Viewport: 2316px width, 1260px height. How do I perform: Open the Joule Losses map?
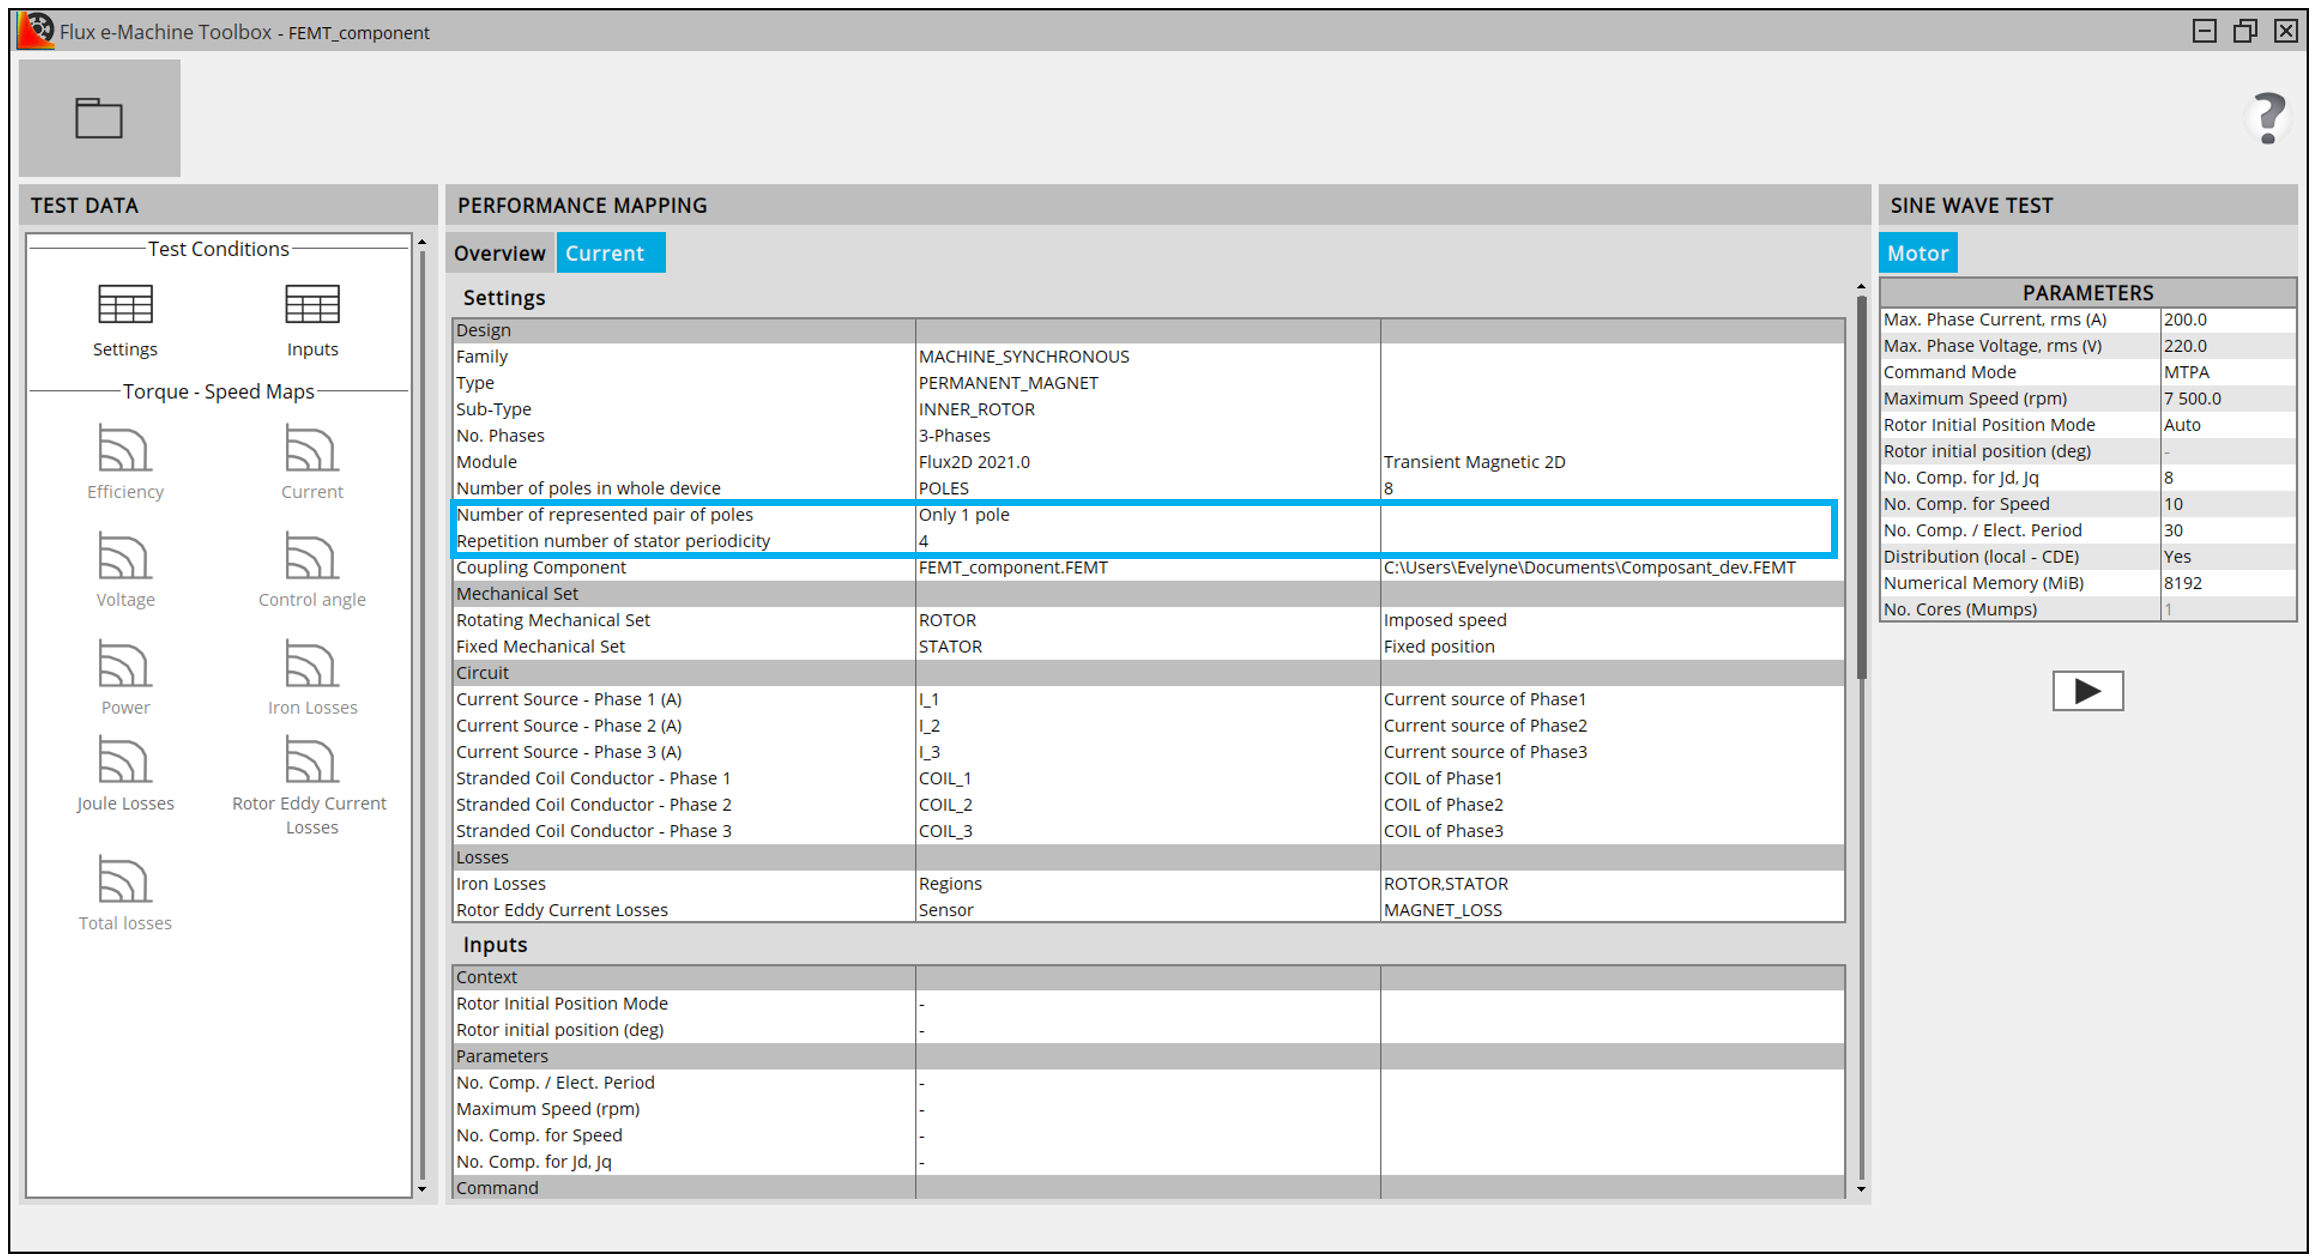(125, 761)
